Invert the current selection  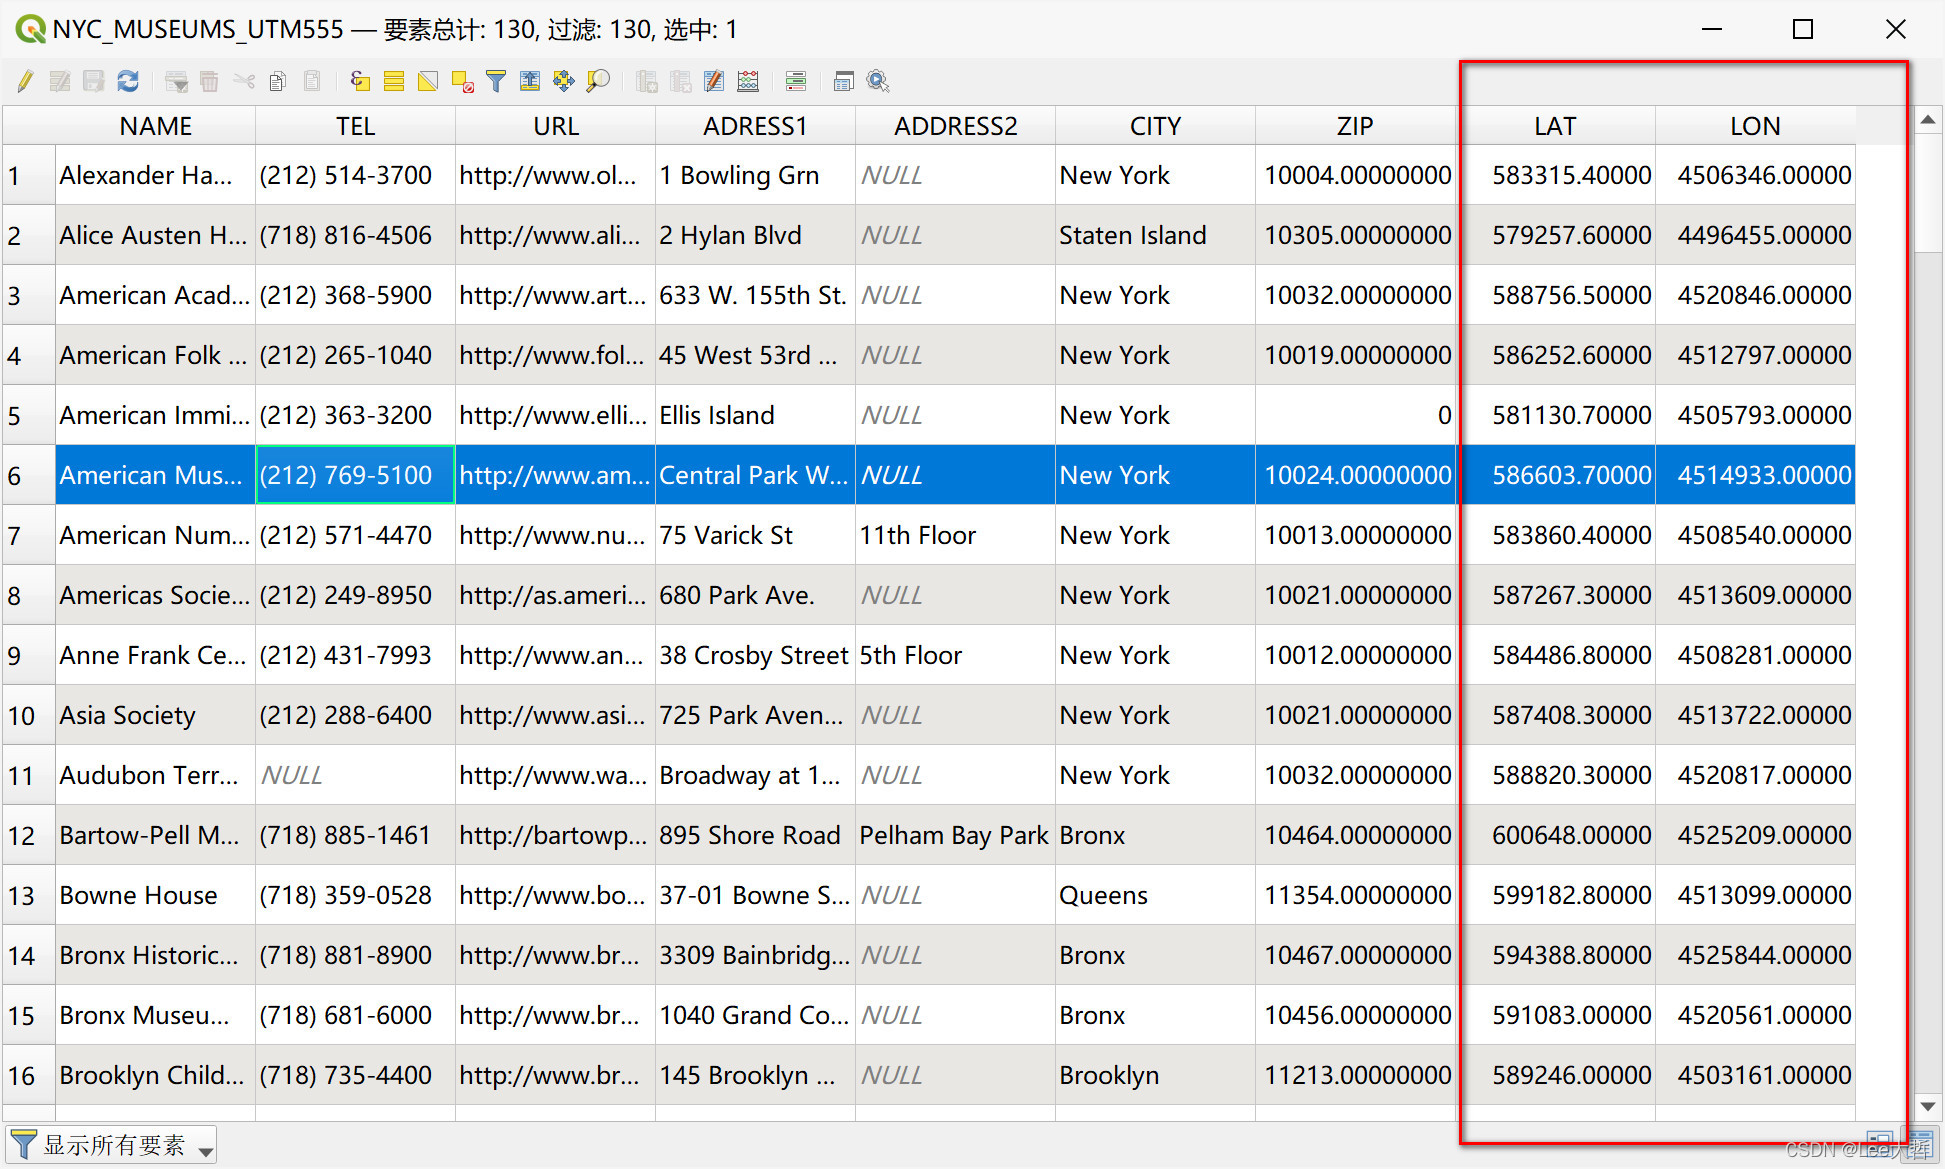click(x=428, y=82)
